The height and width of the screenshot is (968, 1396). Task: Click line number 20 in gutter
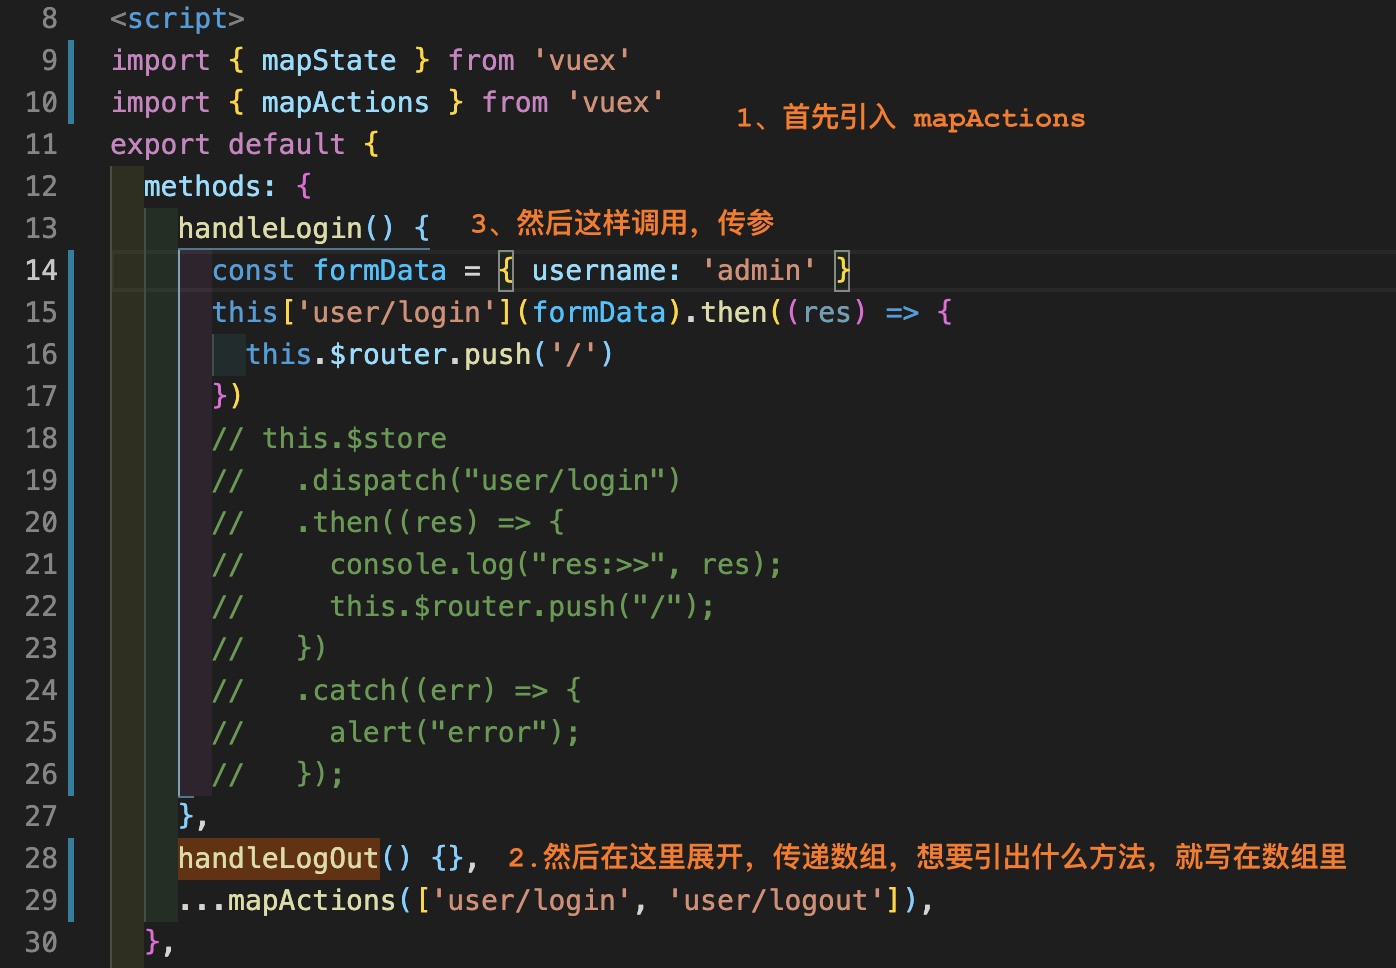click(41, 522)
